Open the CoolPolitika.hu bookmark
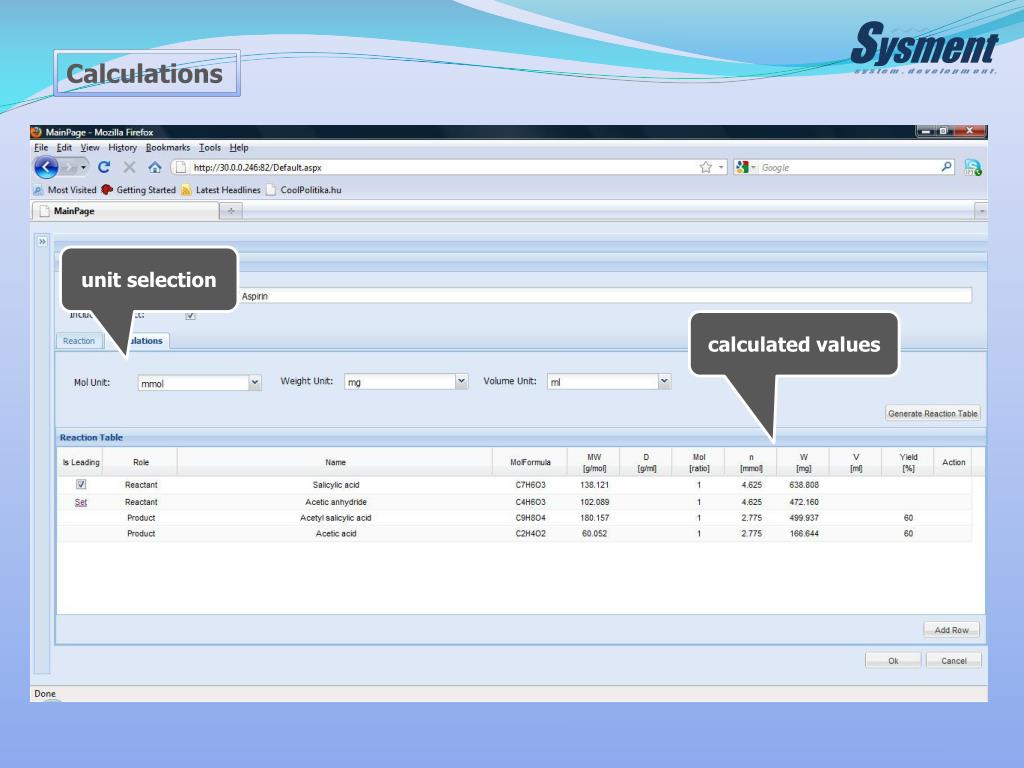This screenshot has height=768, width=1024. tap(304, 190)
